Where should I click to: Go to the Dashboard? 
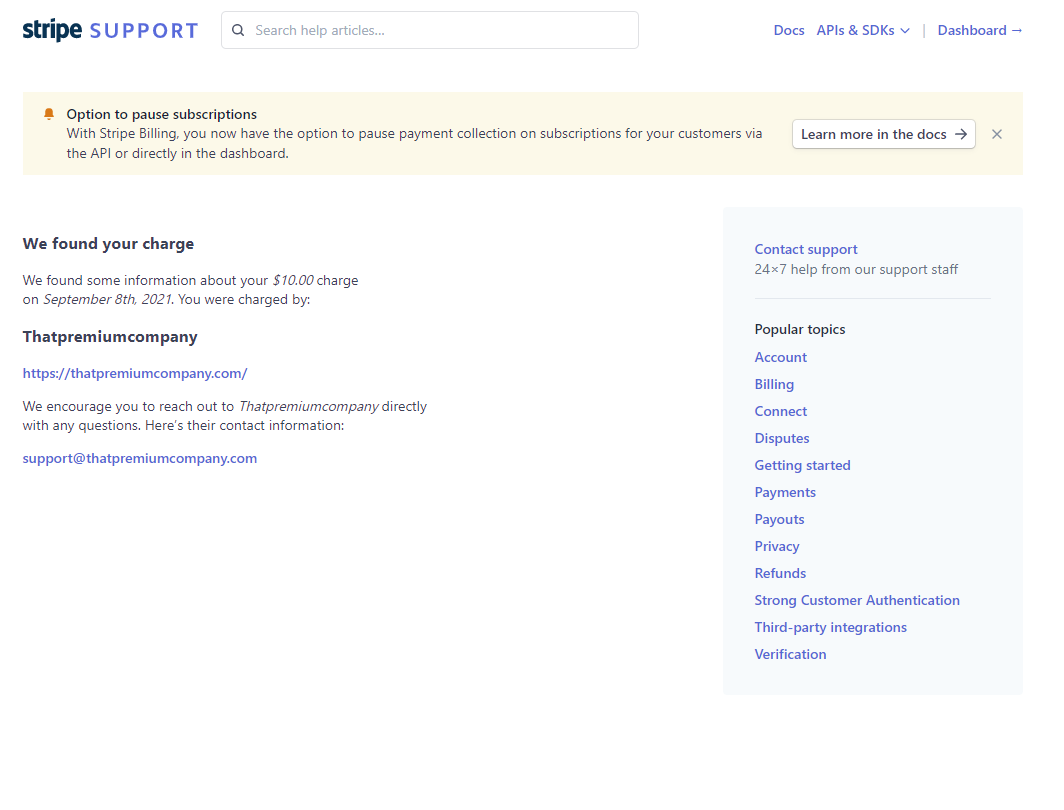[x=980, y=31]
